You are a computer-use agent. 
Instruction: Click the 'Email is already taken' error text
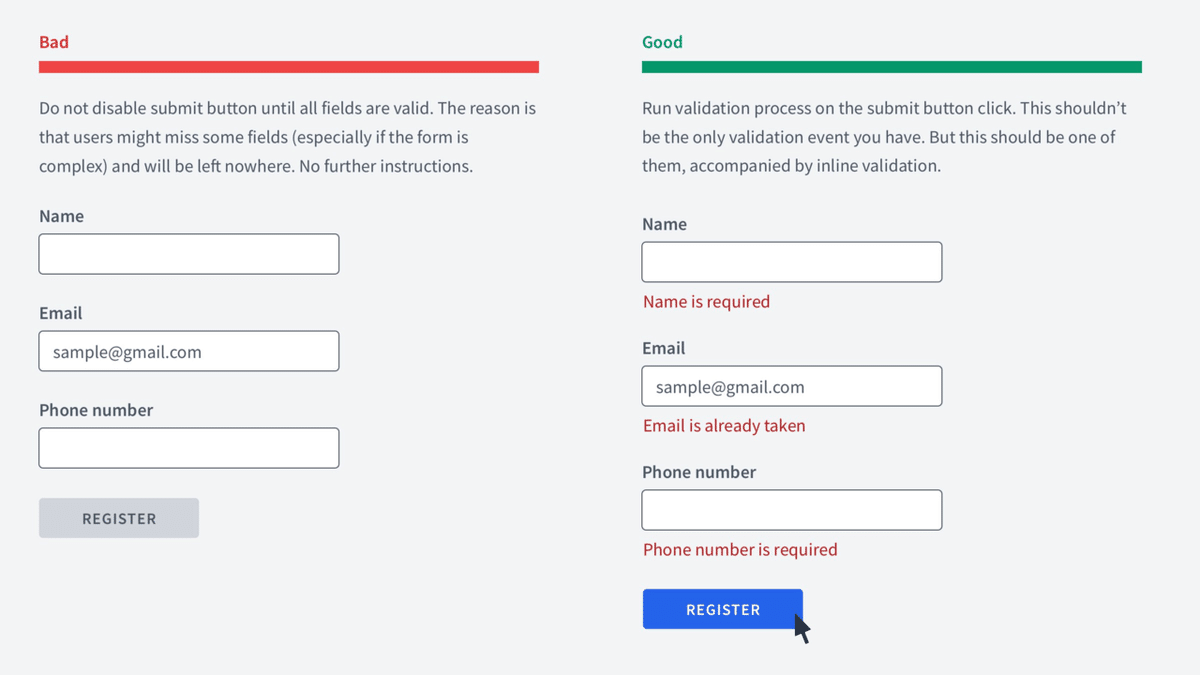(x=724, y=426)
